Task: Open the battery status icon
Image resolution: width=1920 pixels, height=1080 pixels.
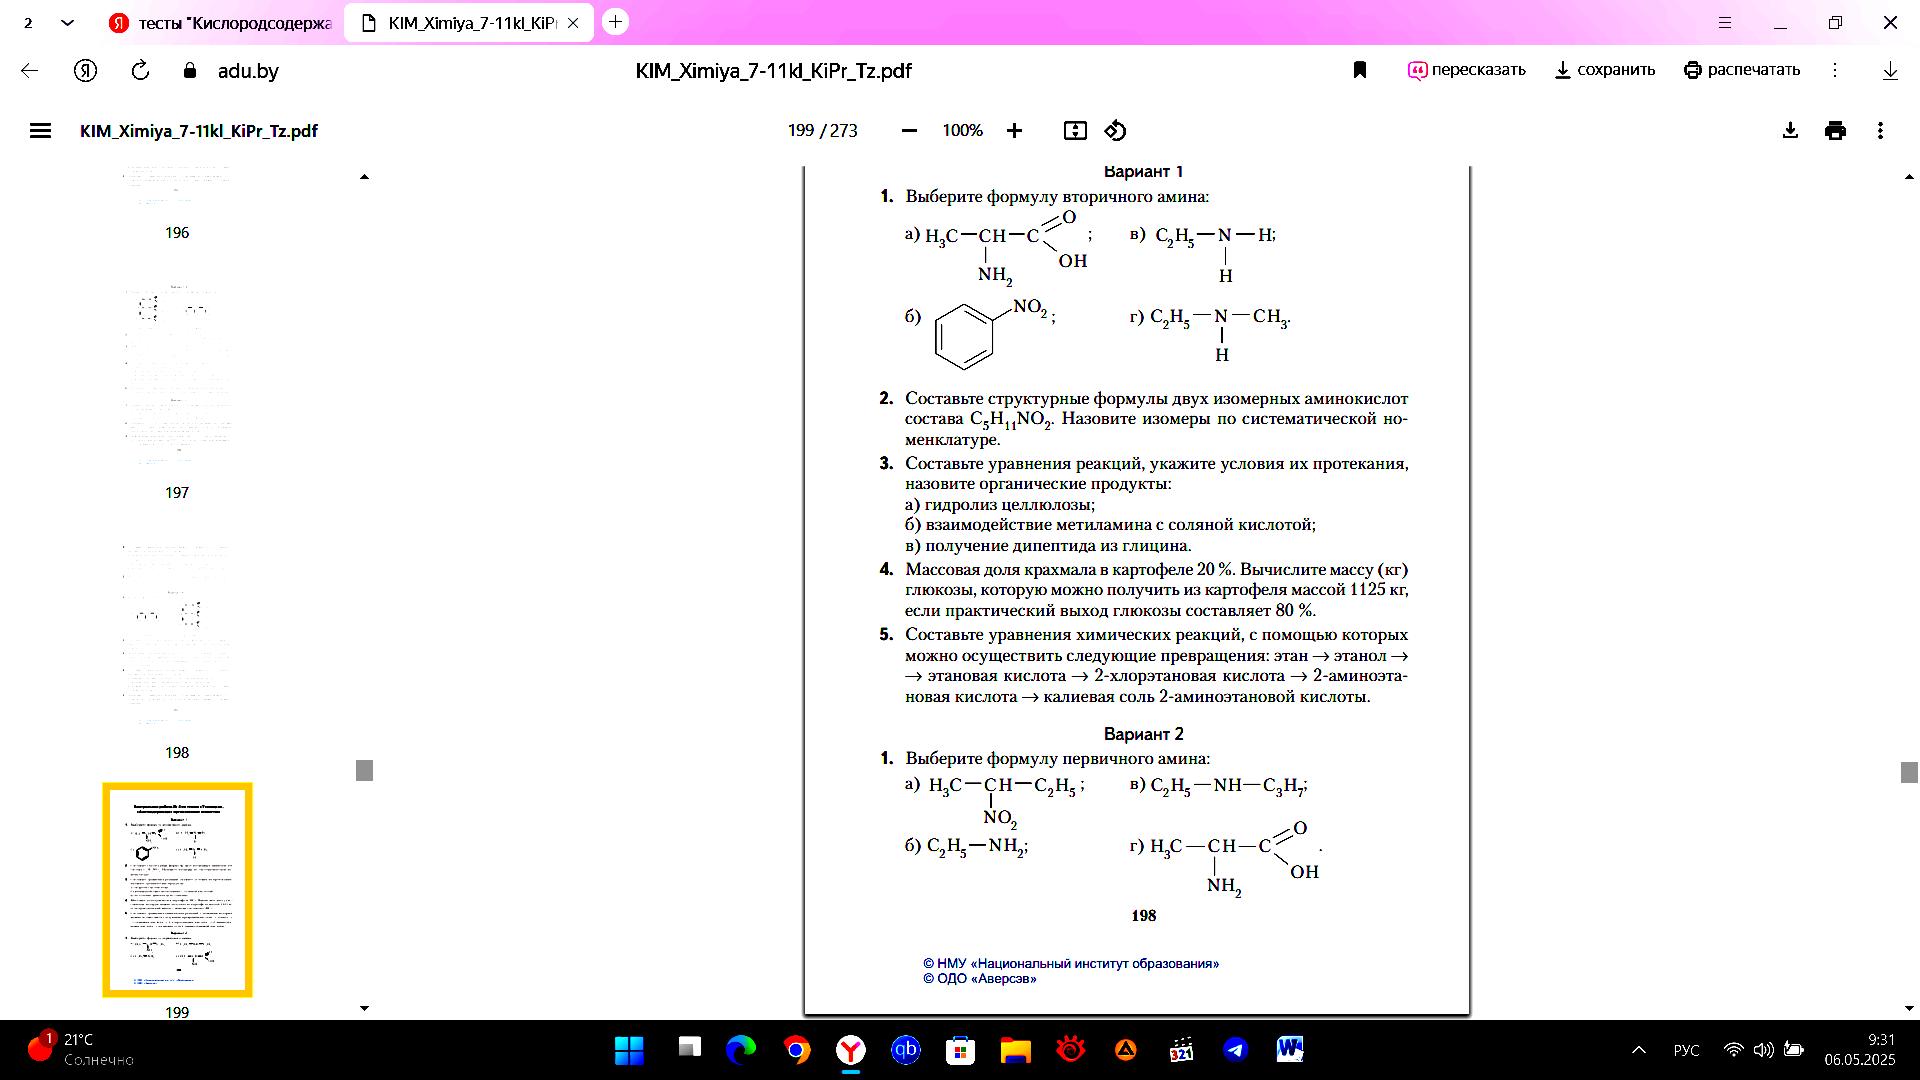Action: (1794, 1050)
